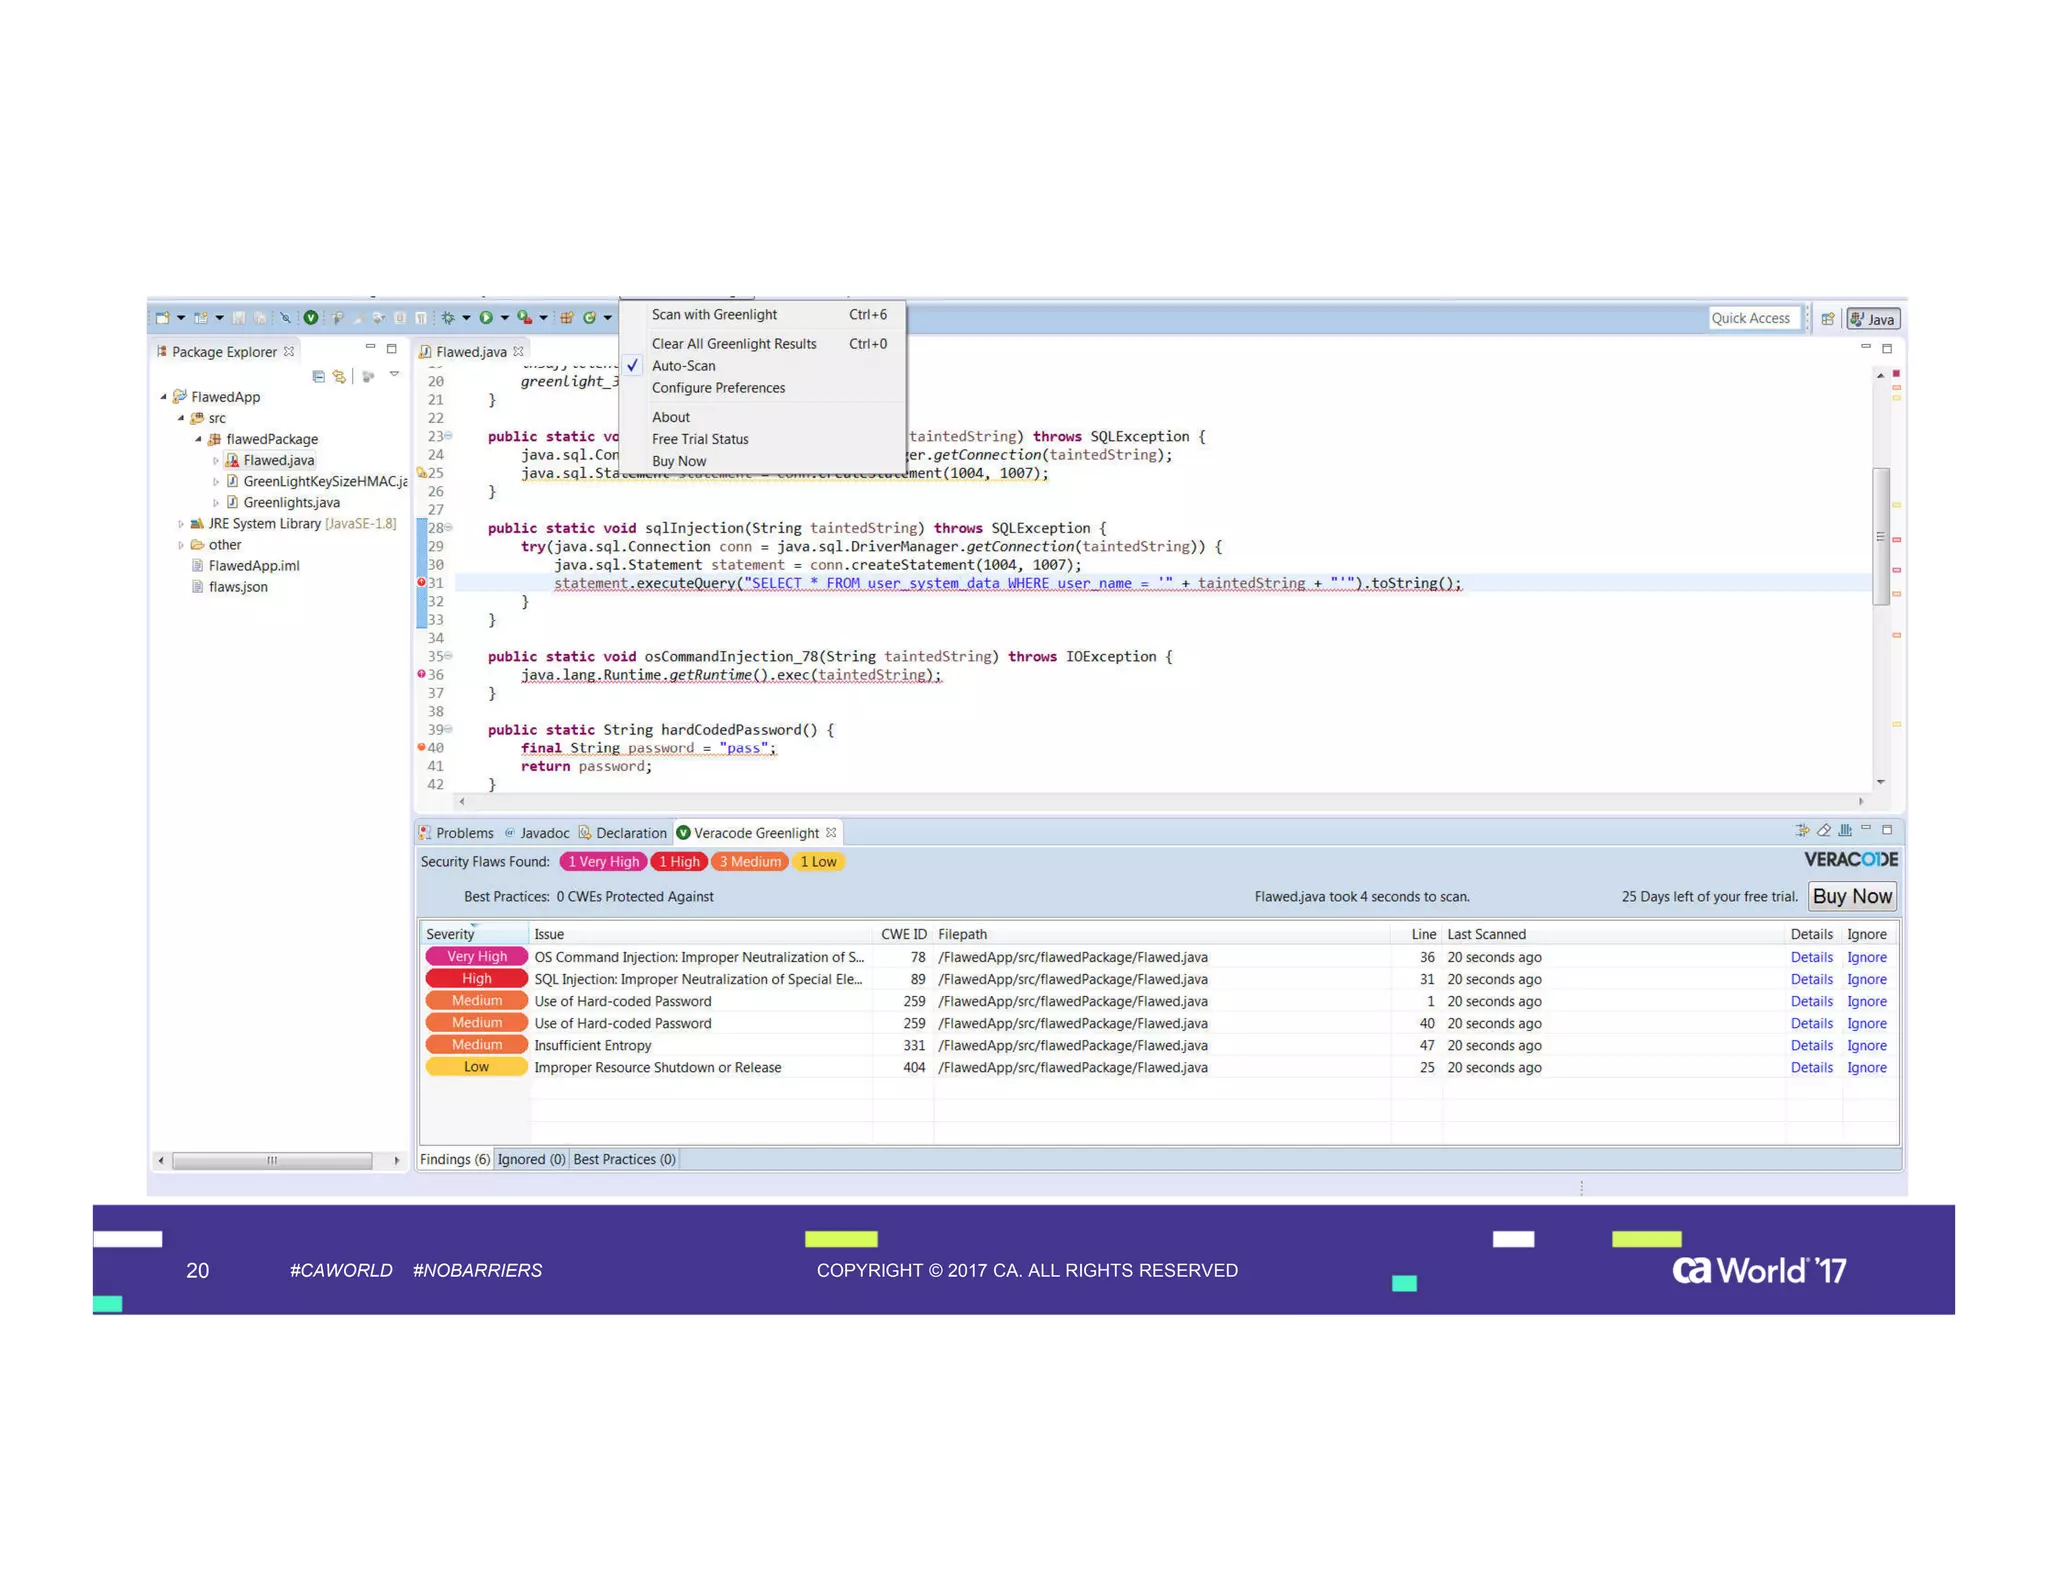The width and height of the screenshot is (2048, 1582).
Task: Collapse the sqlInjection method fold marker
Action: [x=449, y=528]
